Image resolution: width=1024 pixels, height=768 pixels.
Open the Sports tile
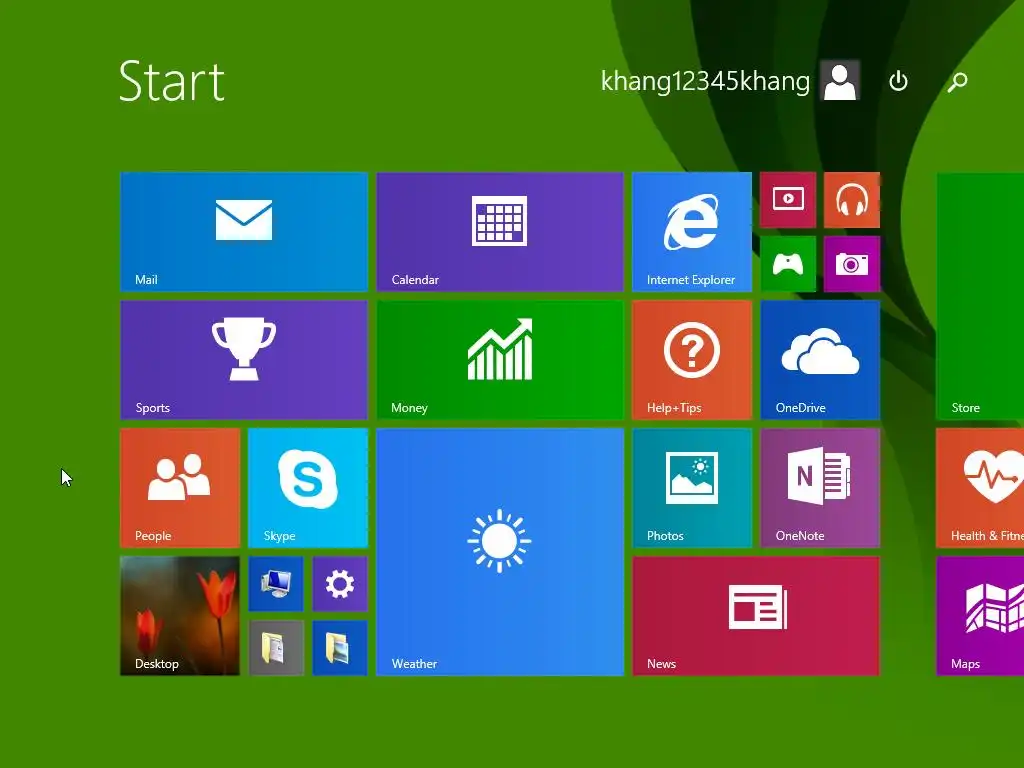click(x=244, y=360)
